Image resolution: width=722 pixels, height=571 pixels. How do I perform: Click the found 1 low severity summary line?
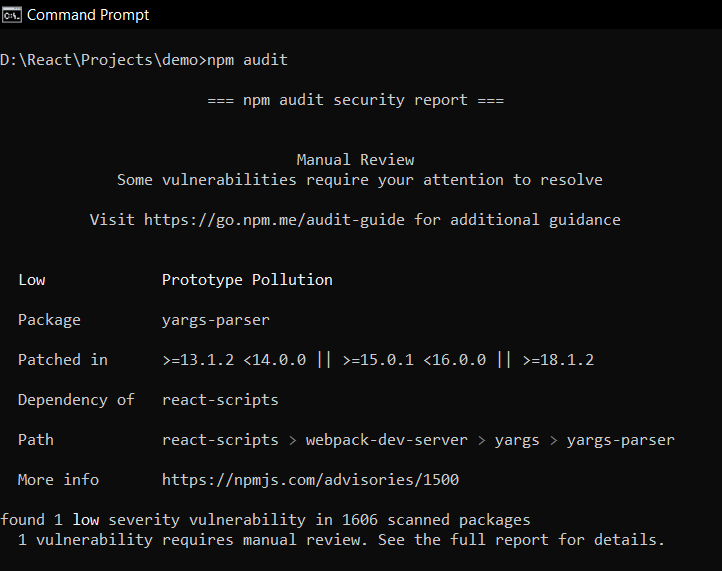click(x=265, y=520)
